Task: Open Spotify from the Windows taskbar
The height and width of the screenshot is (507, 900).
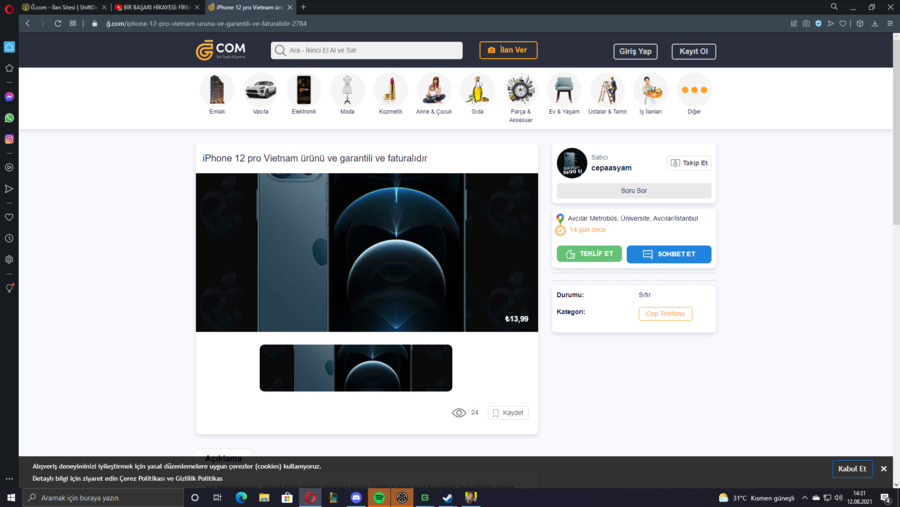Action: [379, 497]
